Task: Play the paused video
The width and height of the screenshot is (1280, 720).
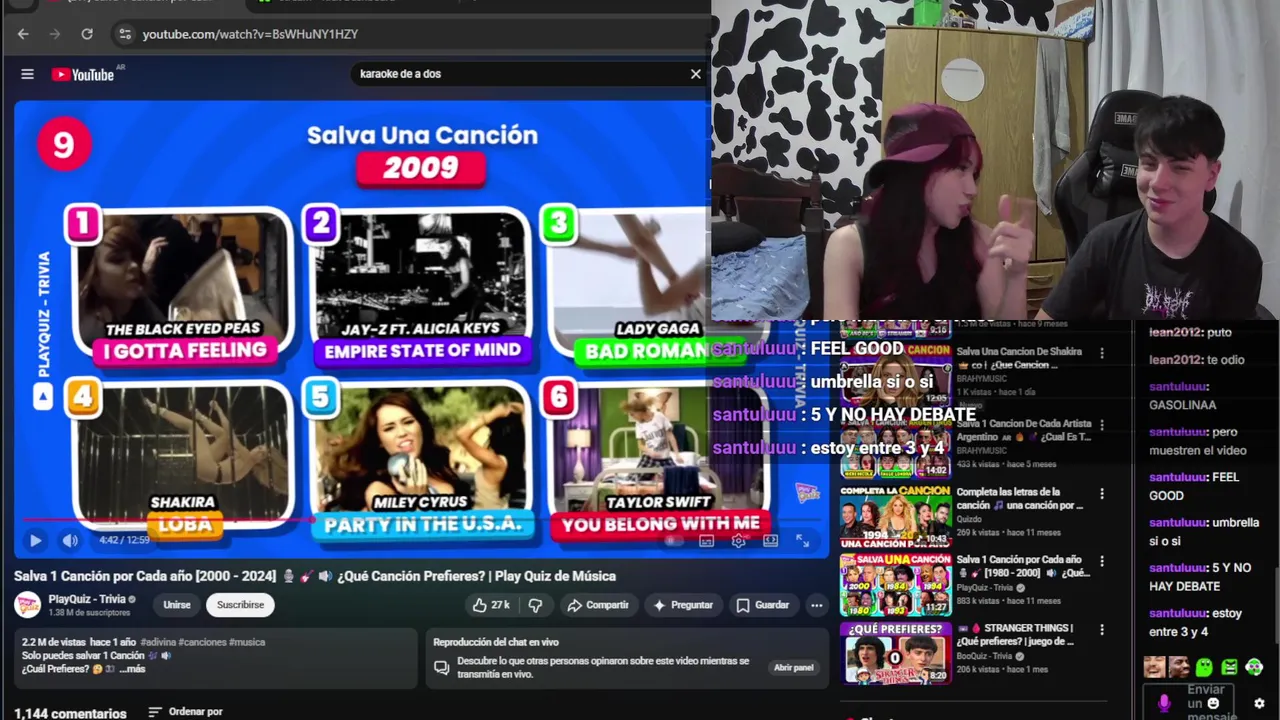Action: point(35,540)
